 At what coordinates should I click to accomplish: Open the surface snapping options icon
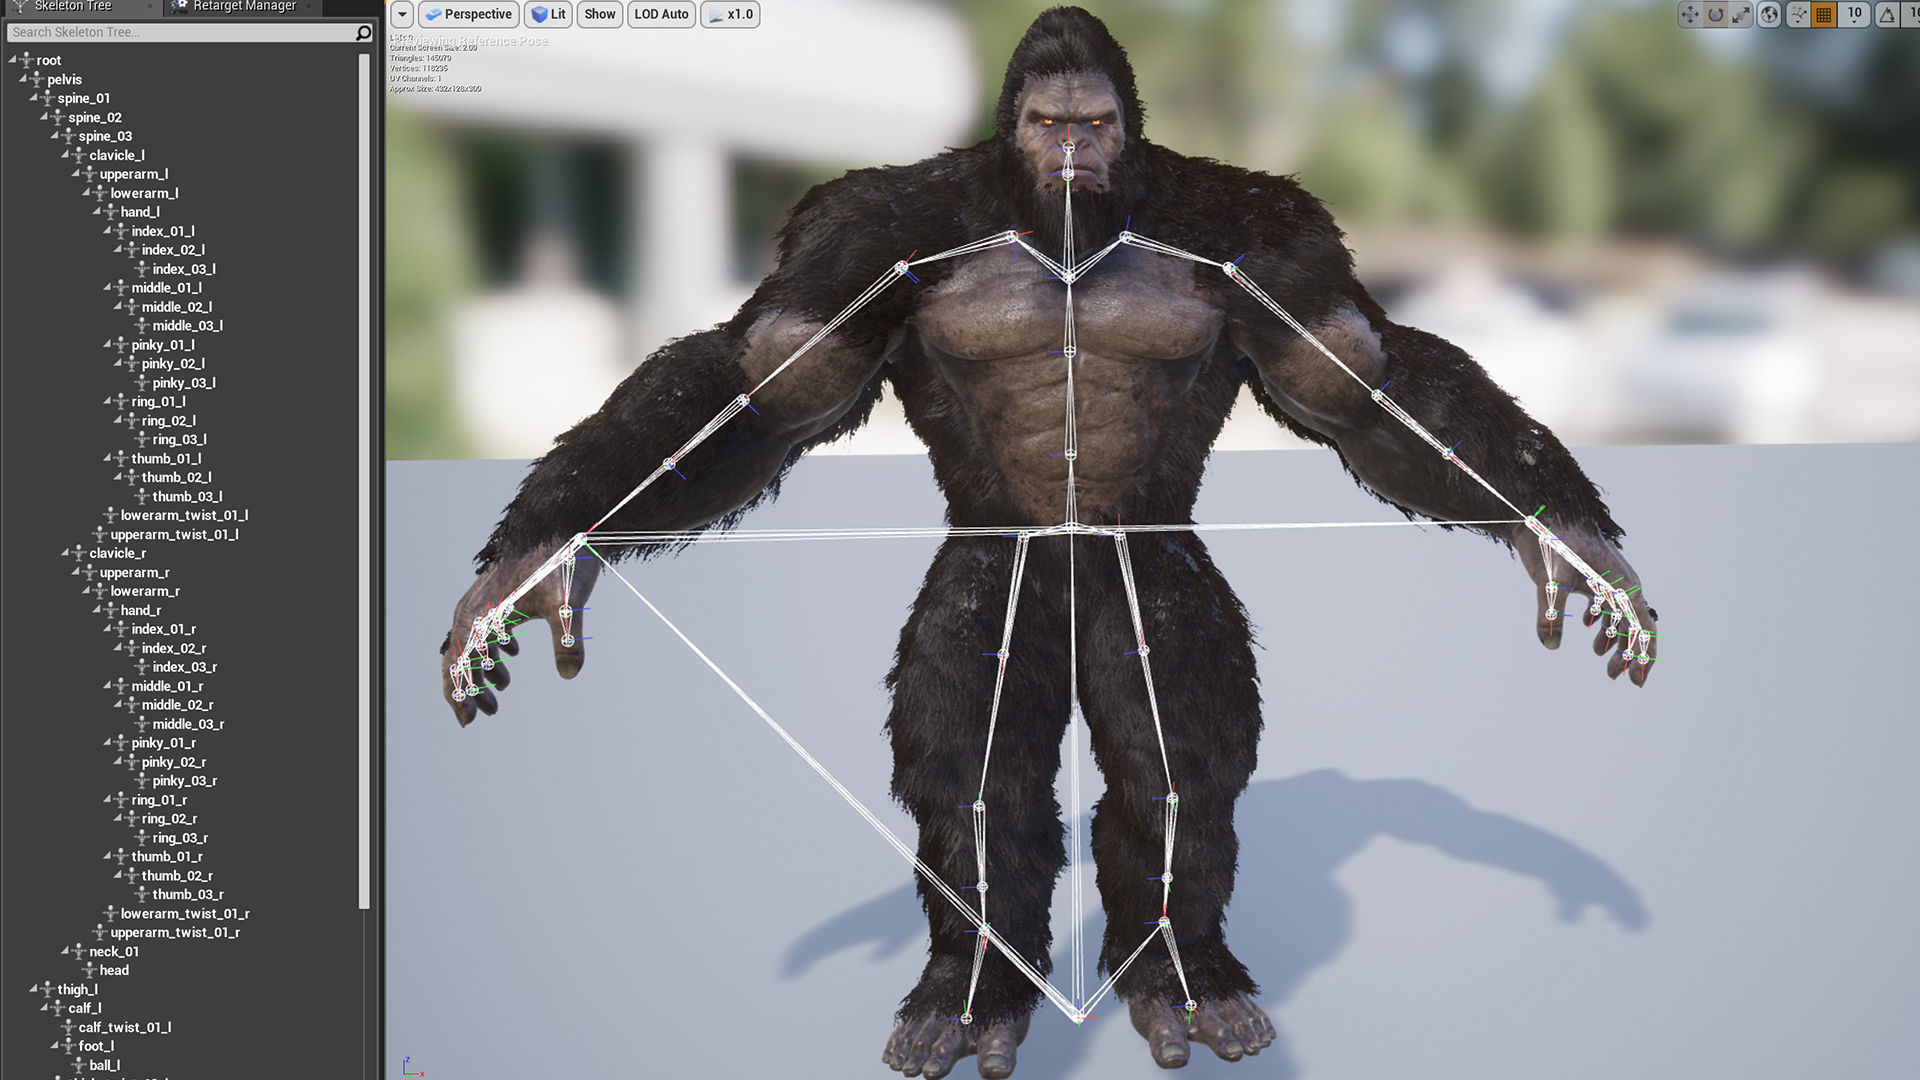(x=1798, y=14)
